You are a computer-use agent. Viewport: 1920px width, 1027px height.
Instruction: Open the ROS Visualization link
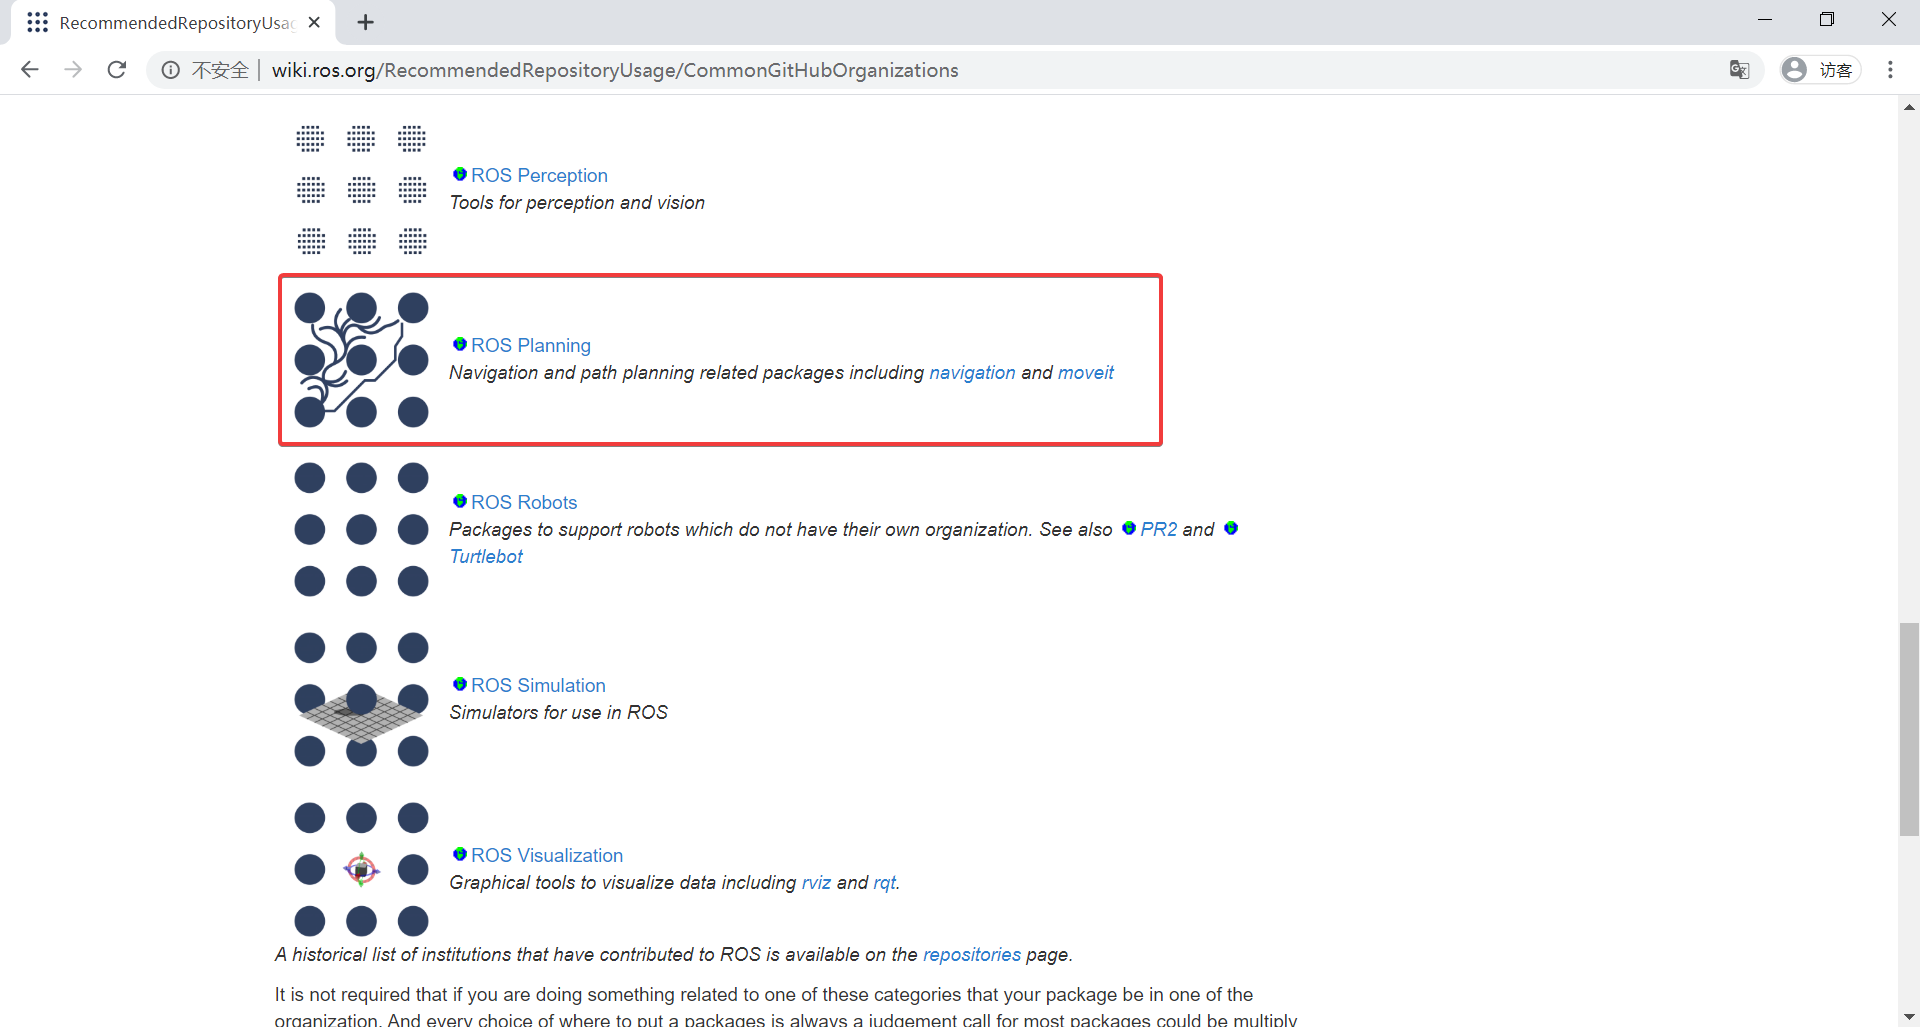[x=547, y=855]
